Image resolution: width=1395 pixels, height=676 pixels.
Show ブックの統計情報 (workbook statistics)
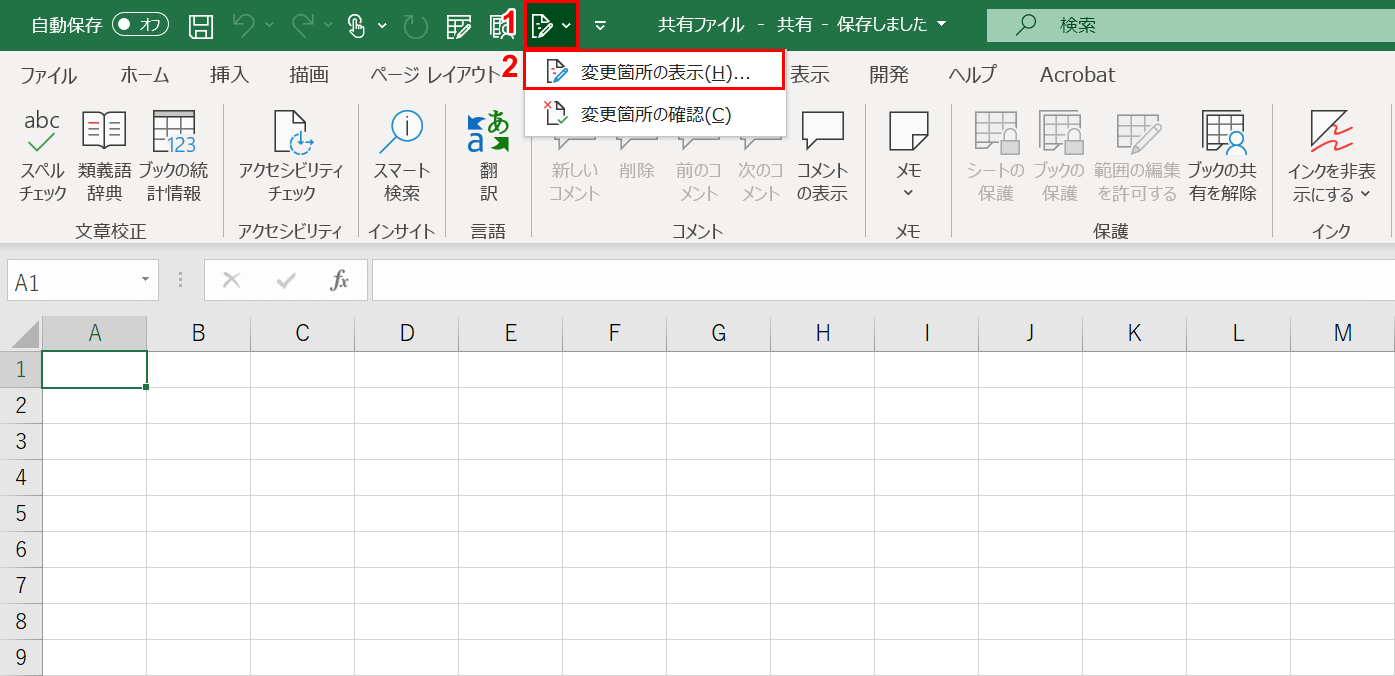(172, 152)
